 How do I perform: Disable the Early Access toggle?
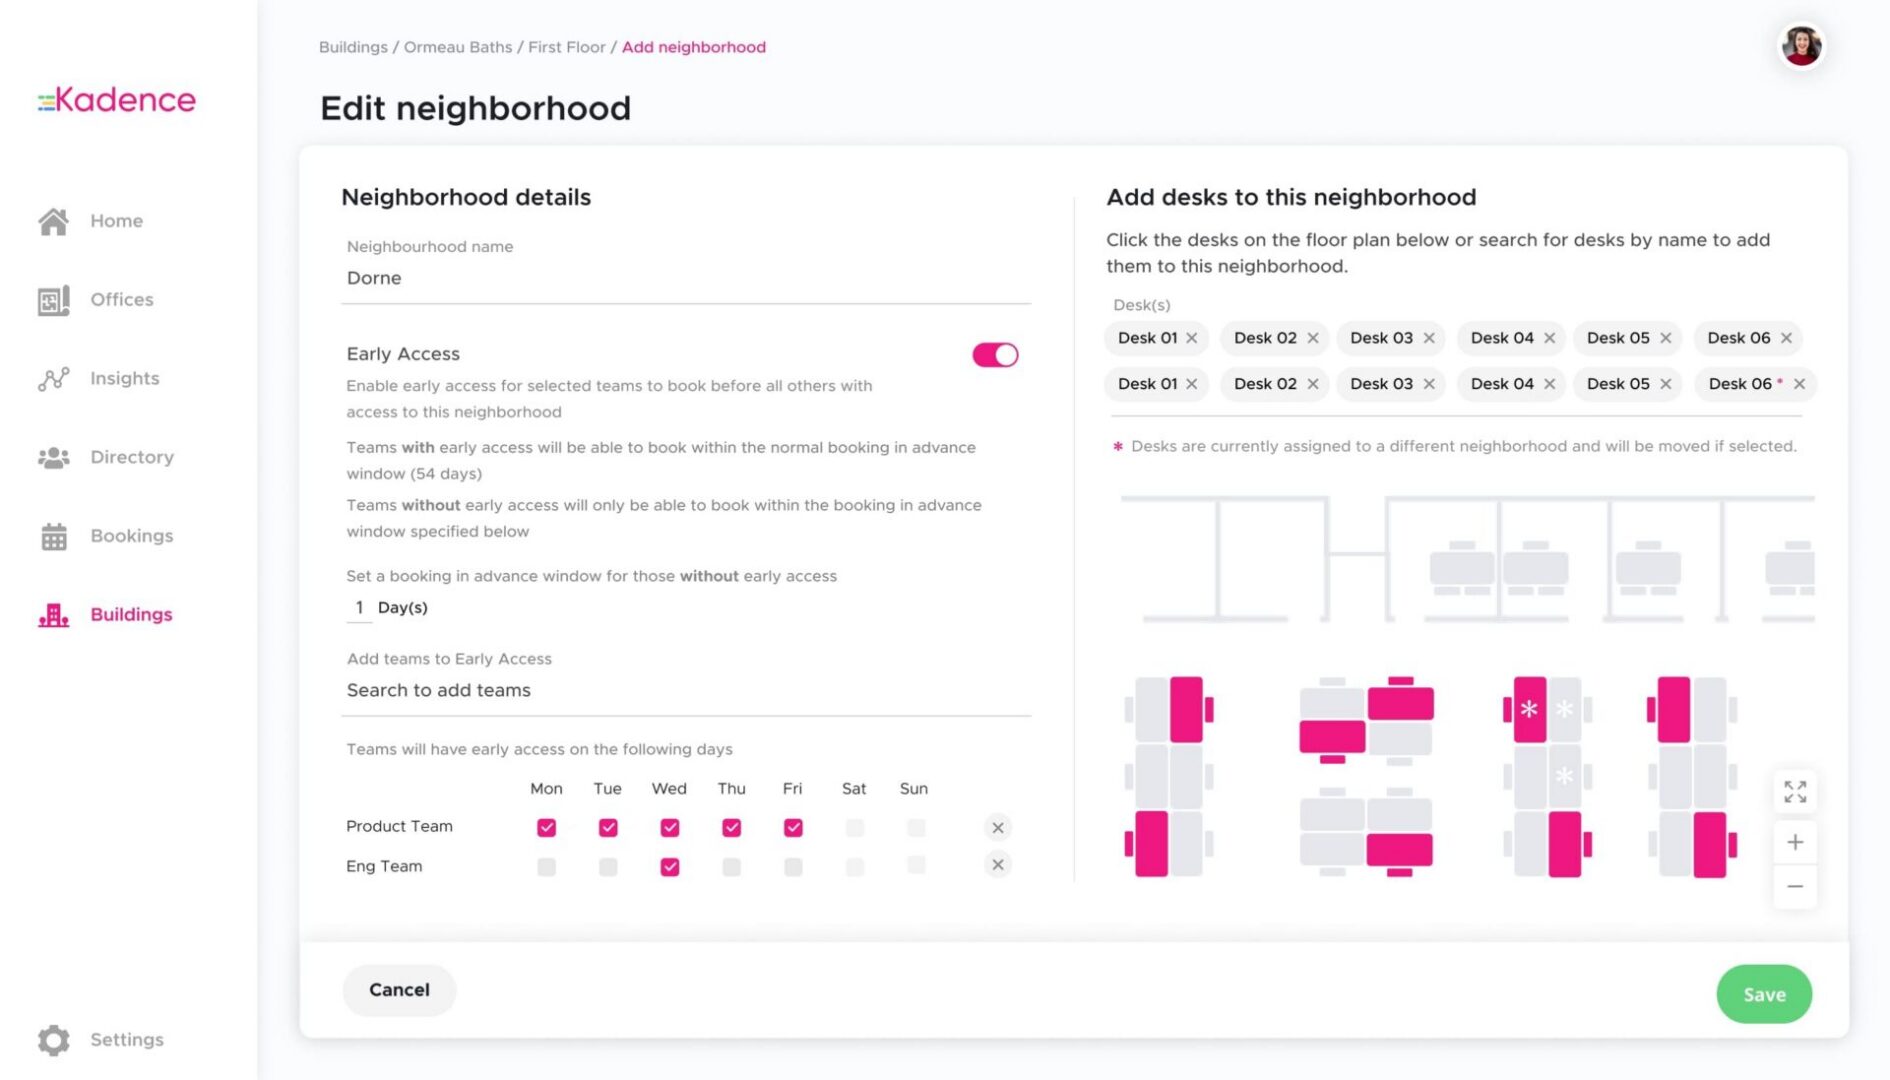point(995,355)
